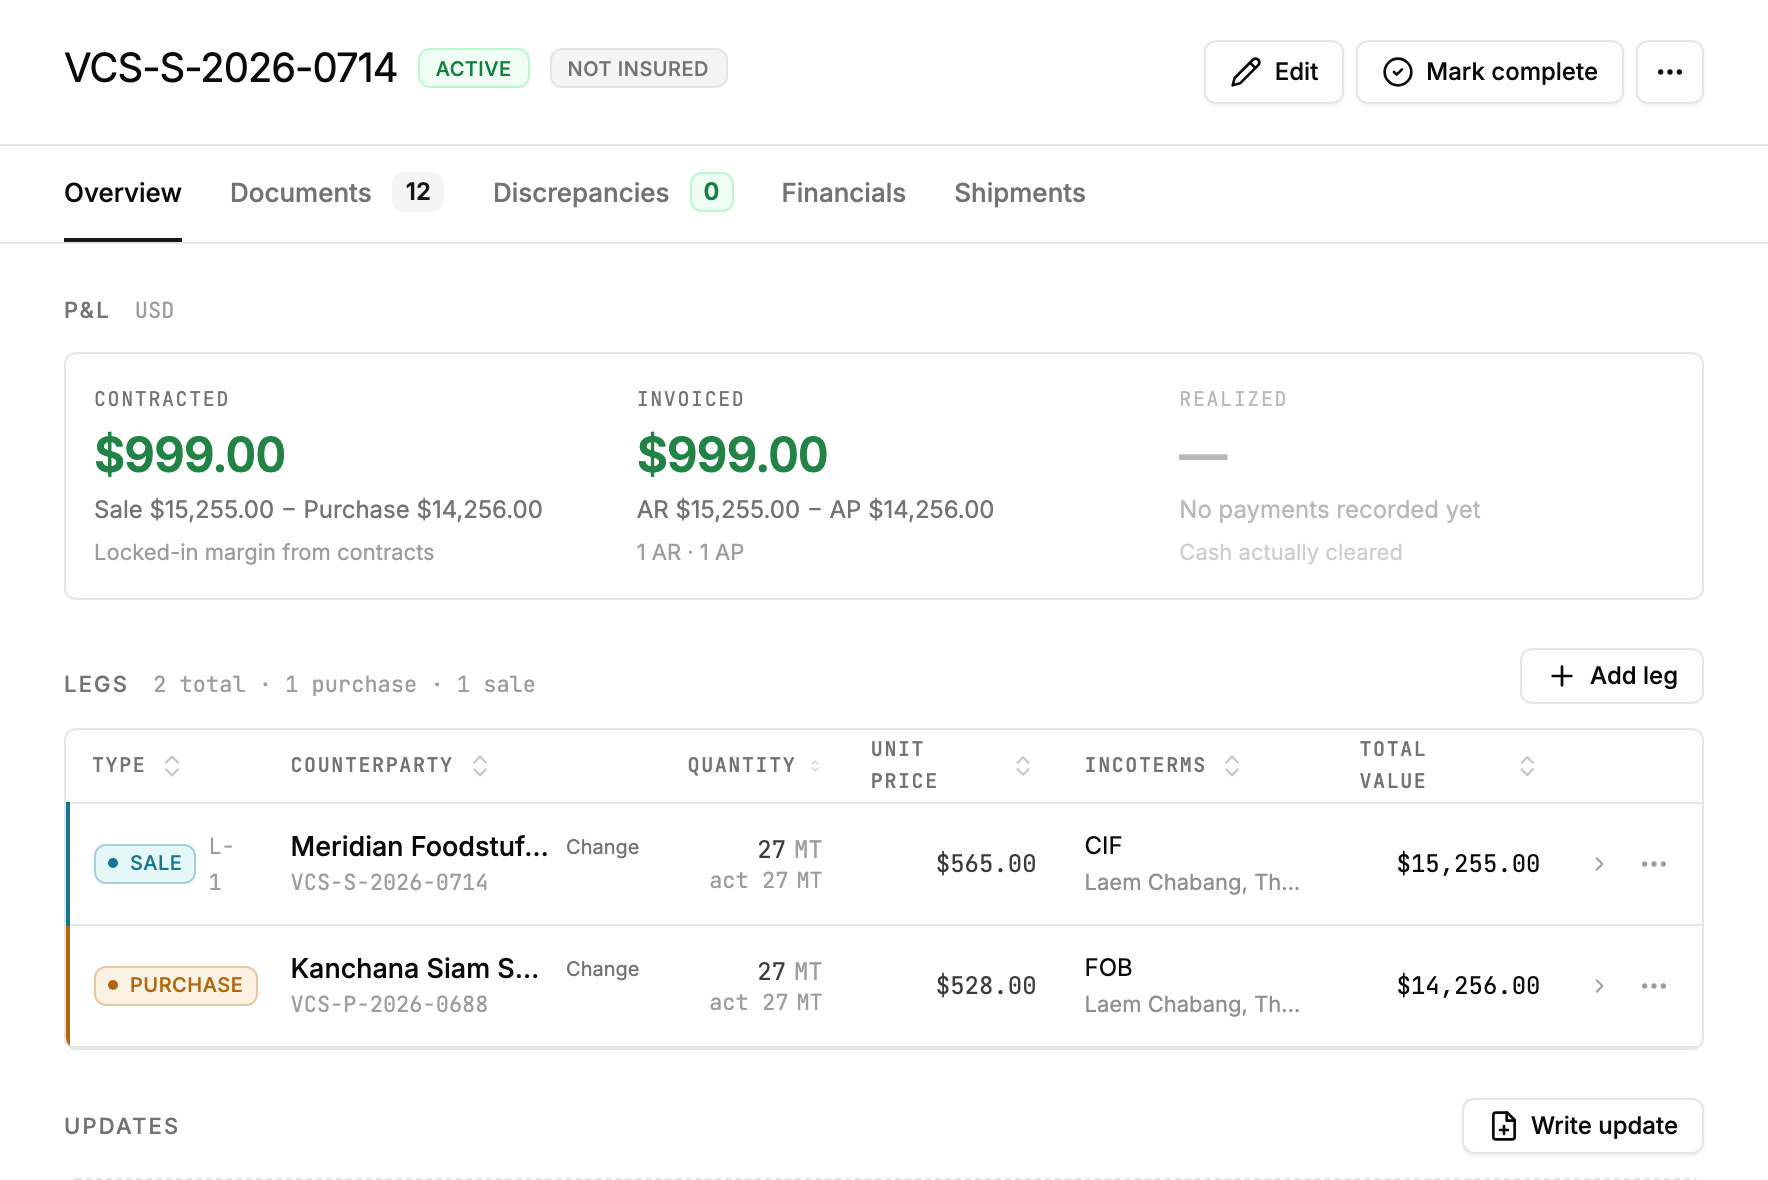1768x1180 pixels.
Task: Click the $565.00 unit price cell
Action: [x=986, y=864]
